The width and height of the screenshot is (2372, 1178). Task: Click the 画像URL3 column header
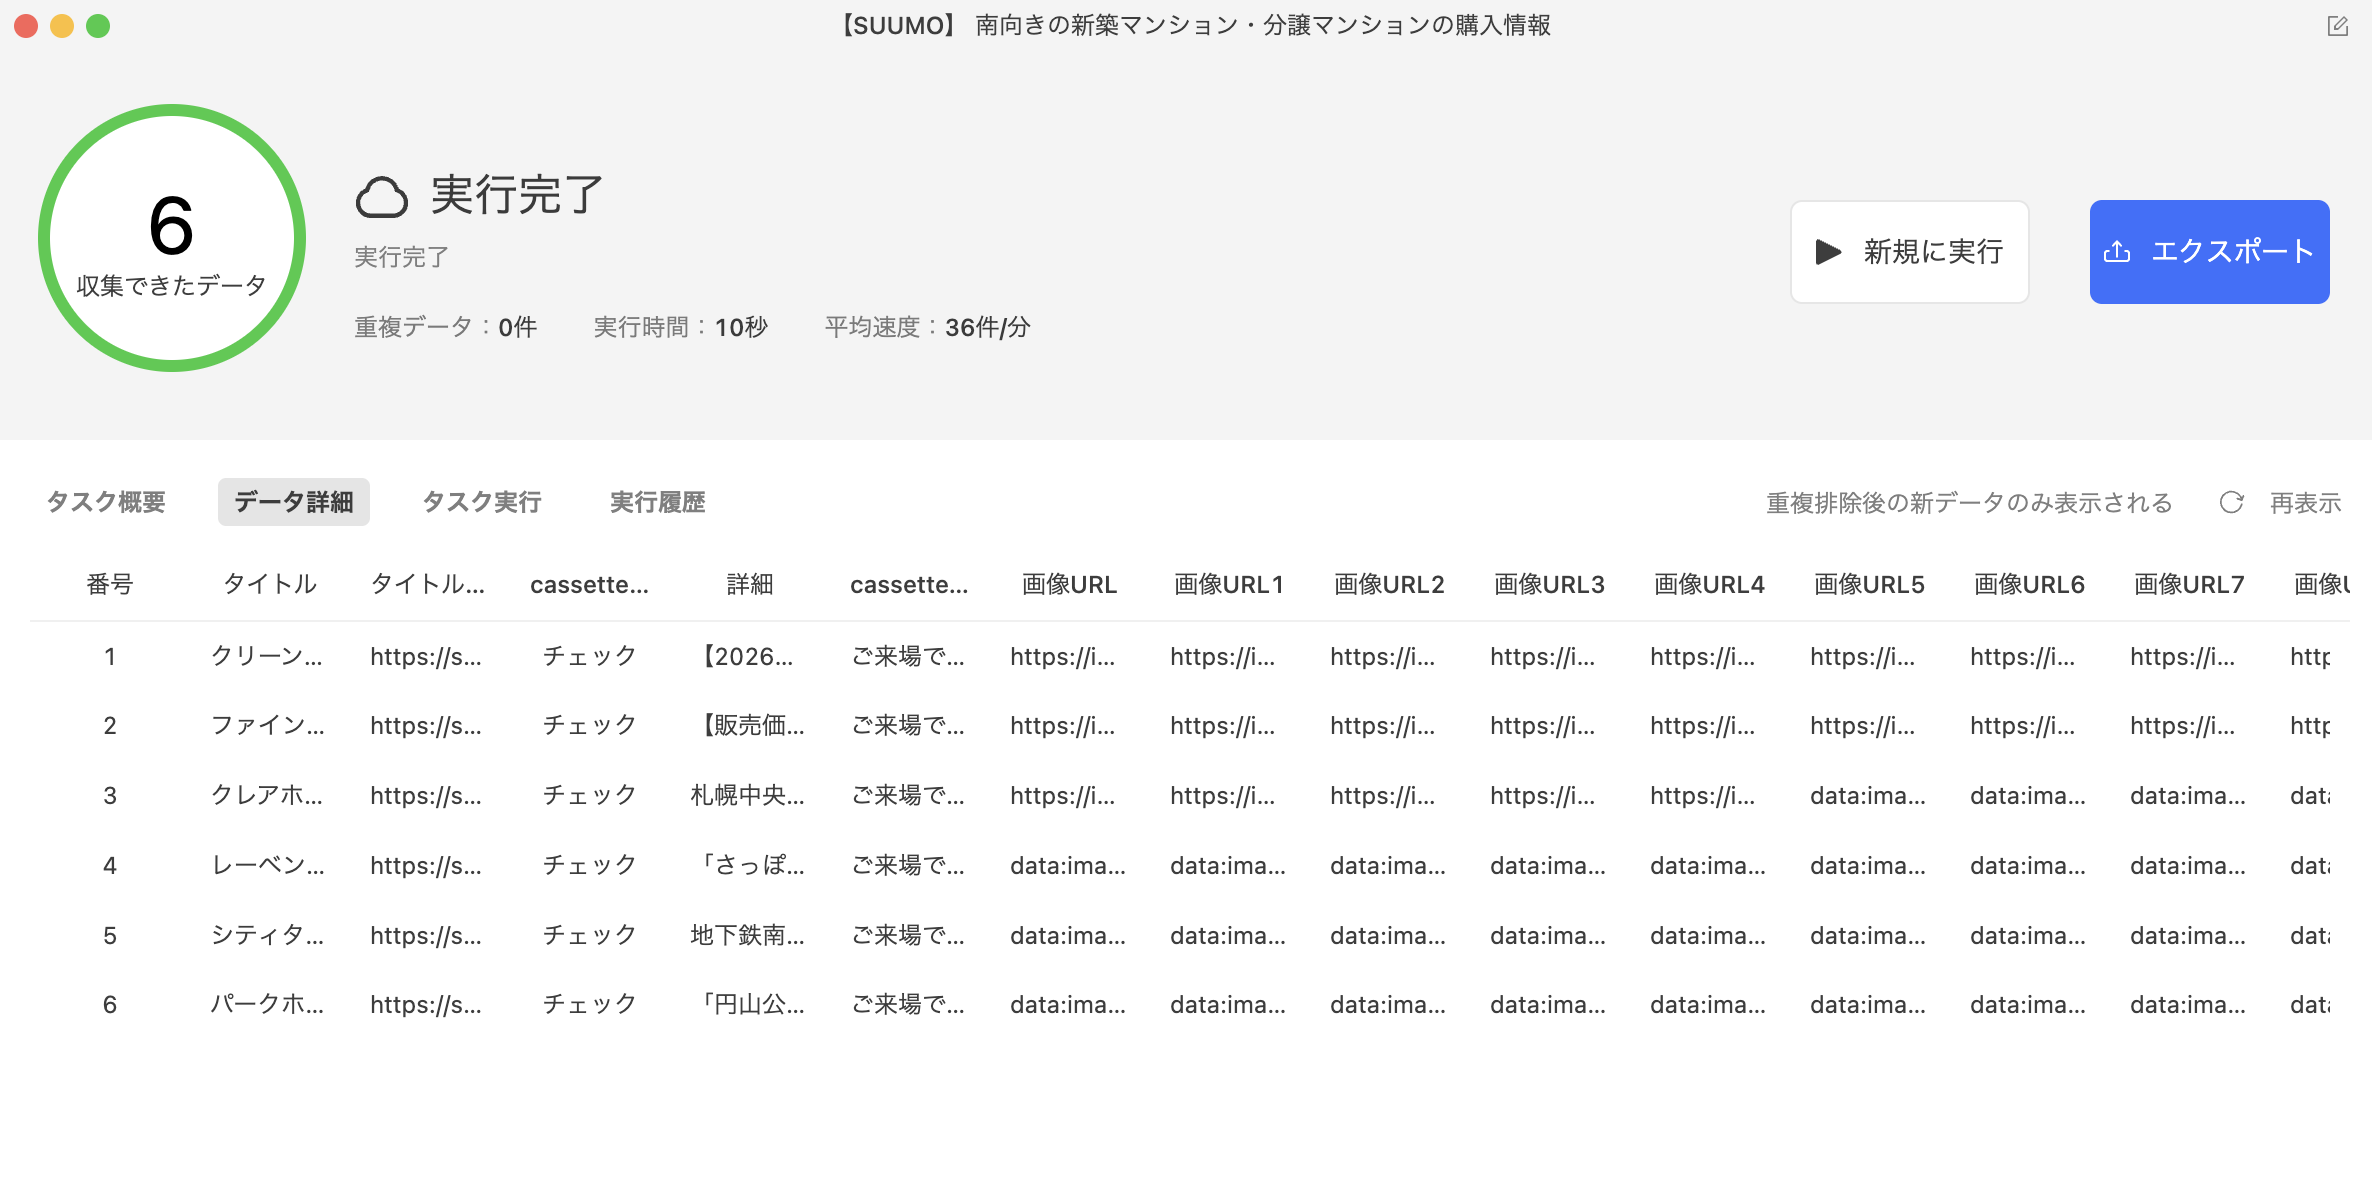pos(1549,584)
